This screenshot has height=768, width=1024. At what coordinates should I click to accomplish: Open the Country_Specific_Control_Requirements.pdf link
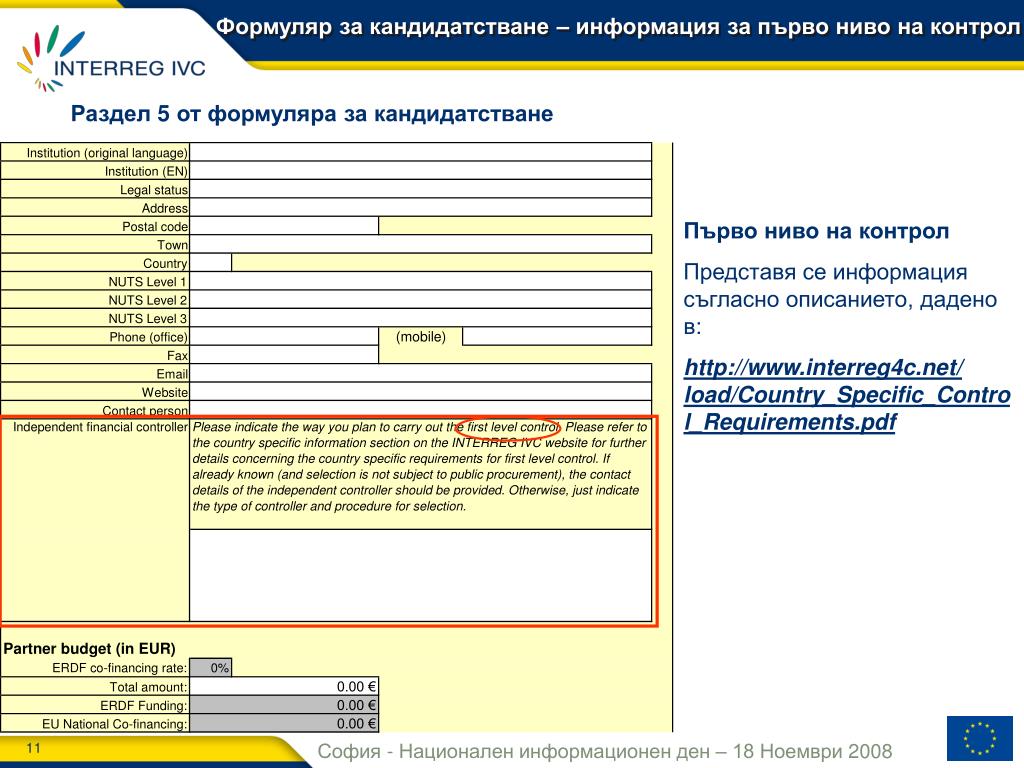click(846, 394)
